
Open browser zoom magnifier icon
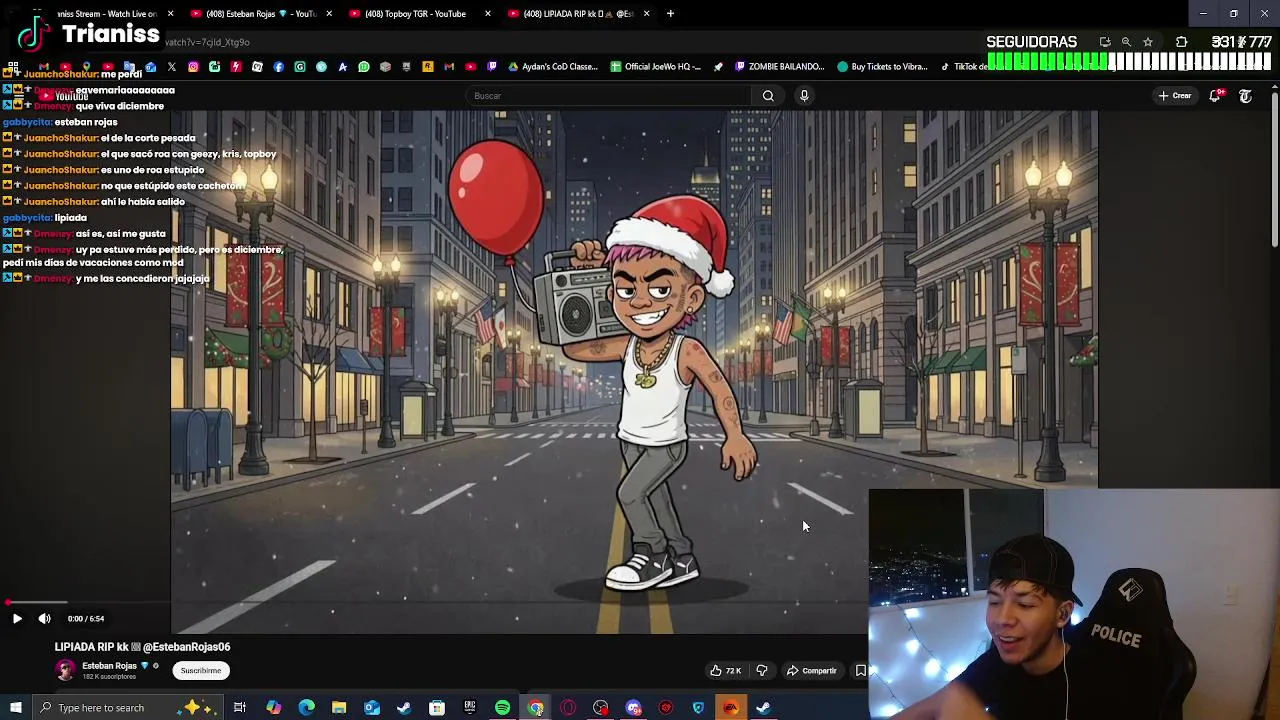coord(1126,42)
